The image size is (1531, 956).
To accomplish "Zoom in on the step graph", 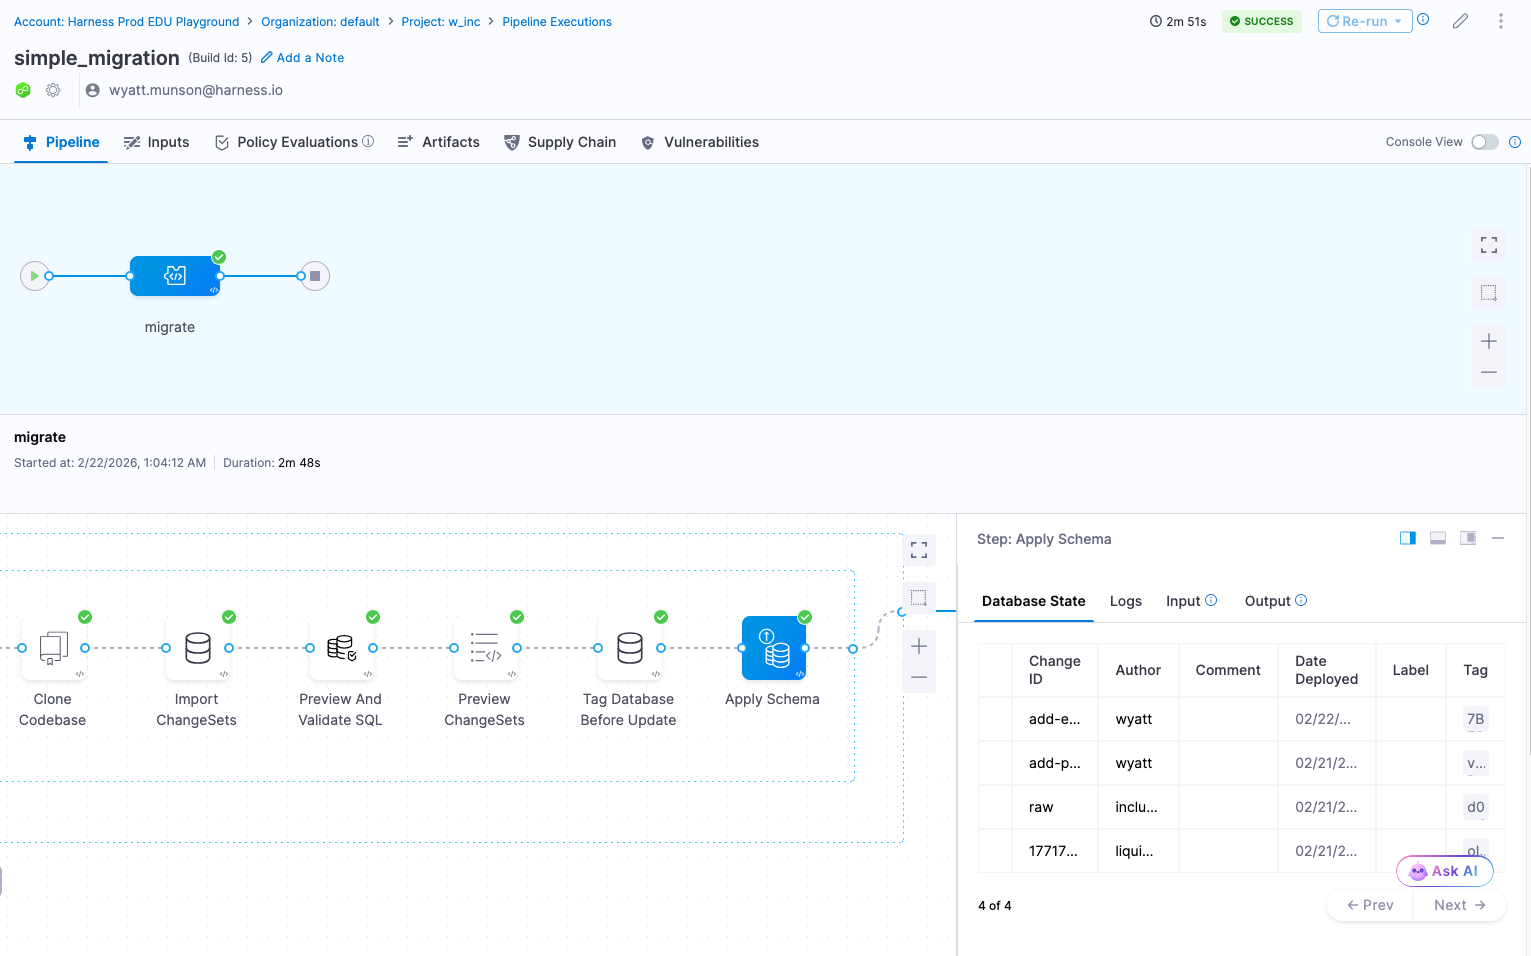I will (919, 646).
